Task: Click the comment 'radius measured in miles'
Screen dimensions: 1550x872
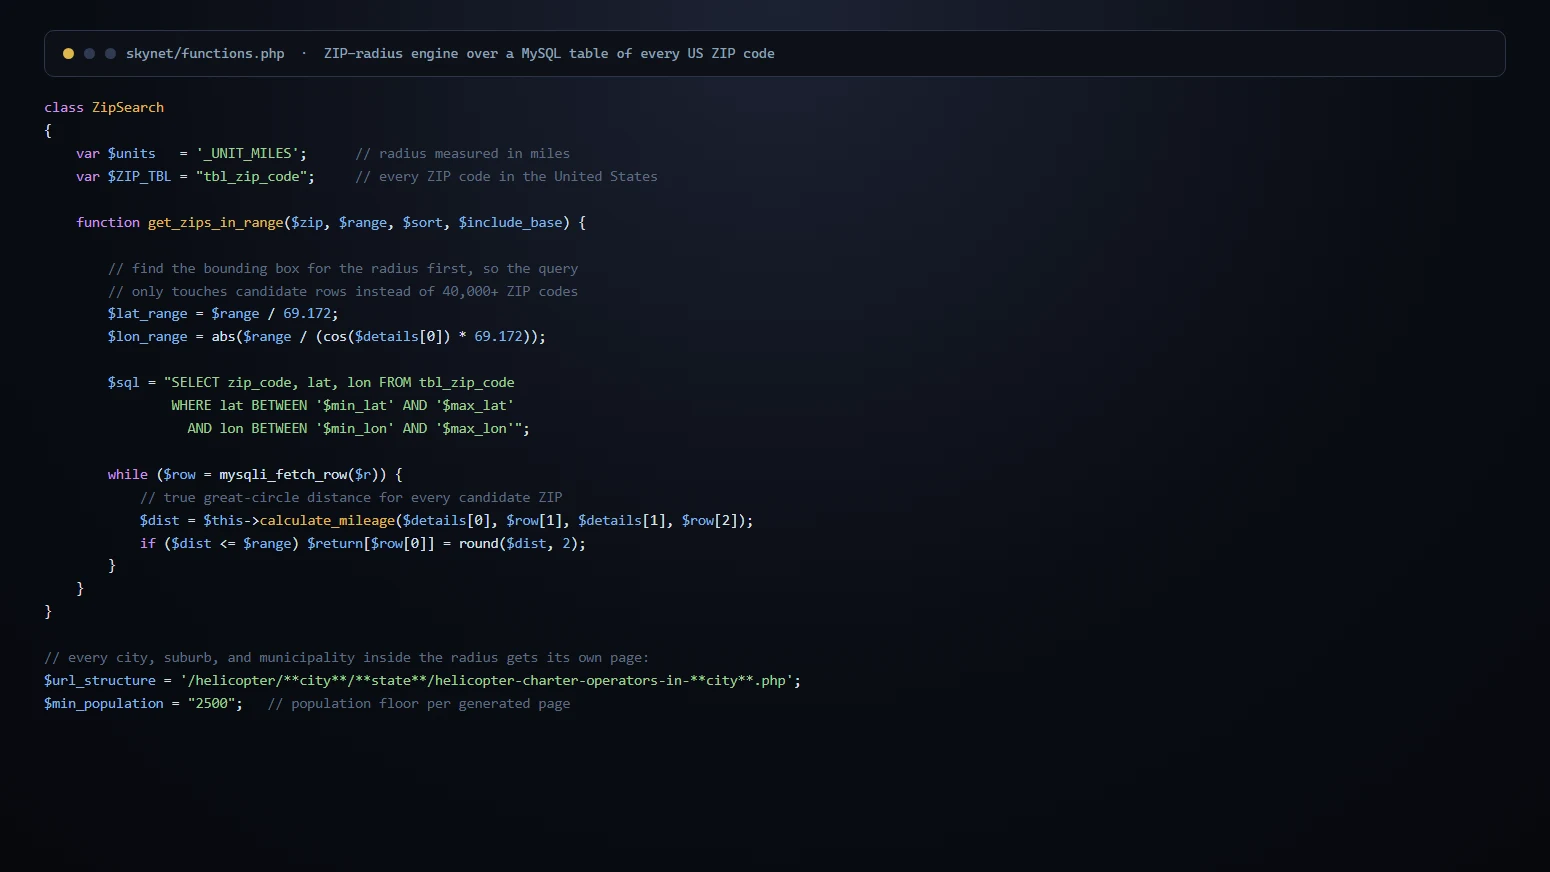Action: [x=463, y=153]
